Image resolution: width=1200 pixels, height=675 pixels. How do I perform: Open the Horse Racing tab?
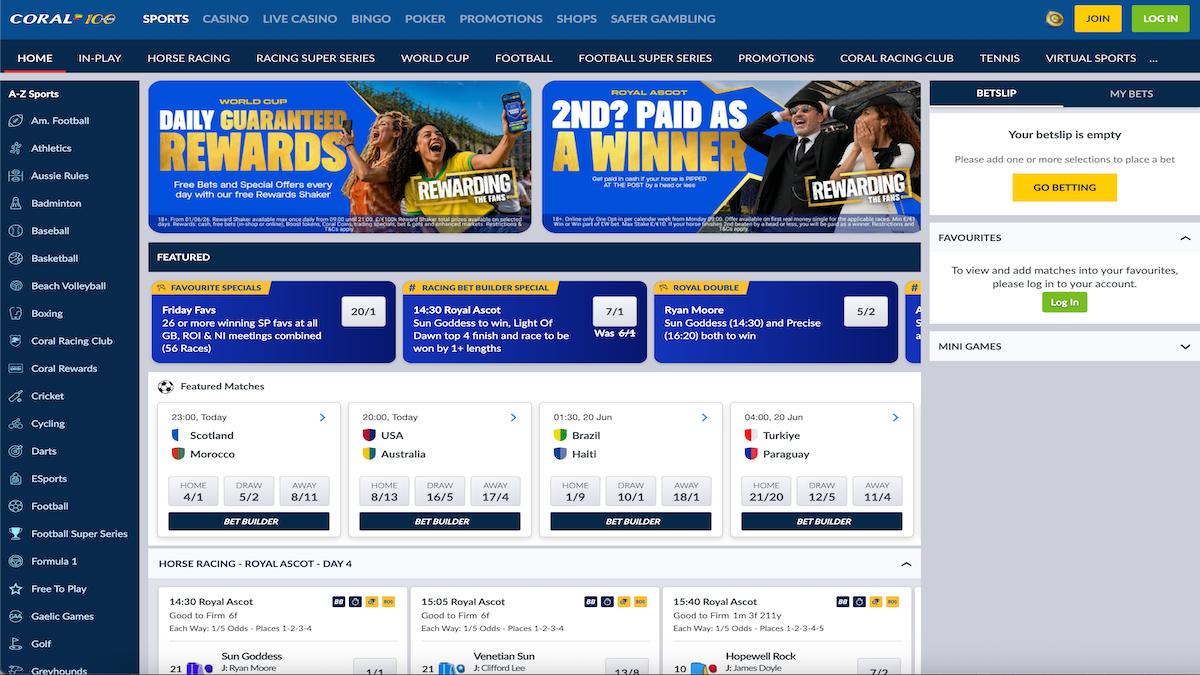coord(189,58)
